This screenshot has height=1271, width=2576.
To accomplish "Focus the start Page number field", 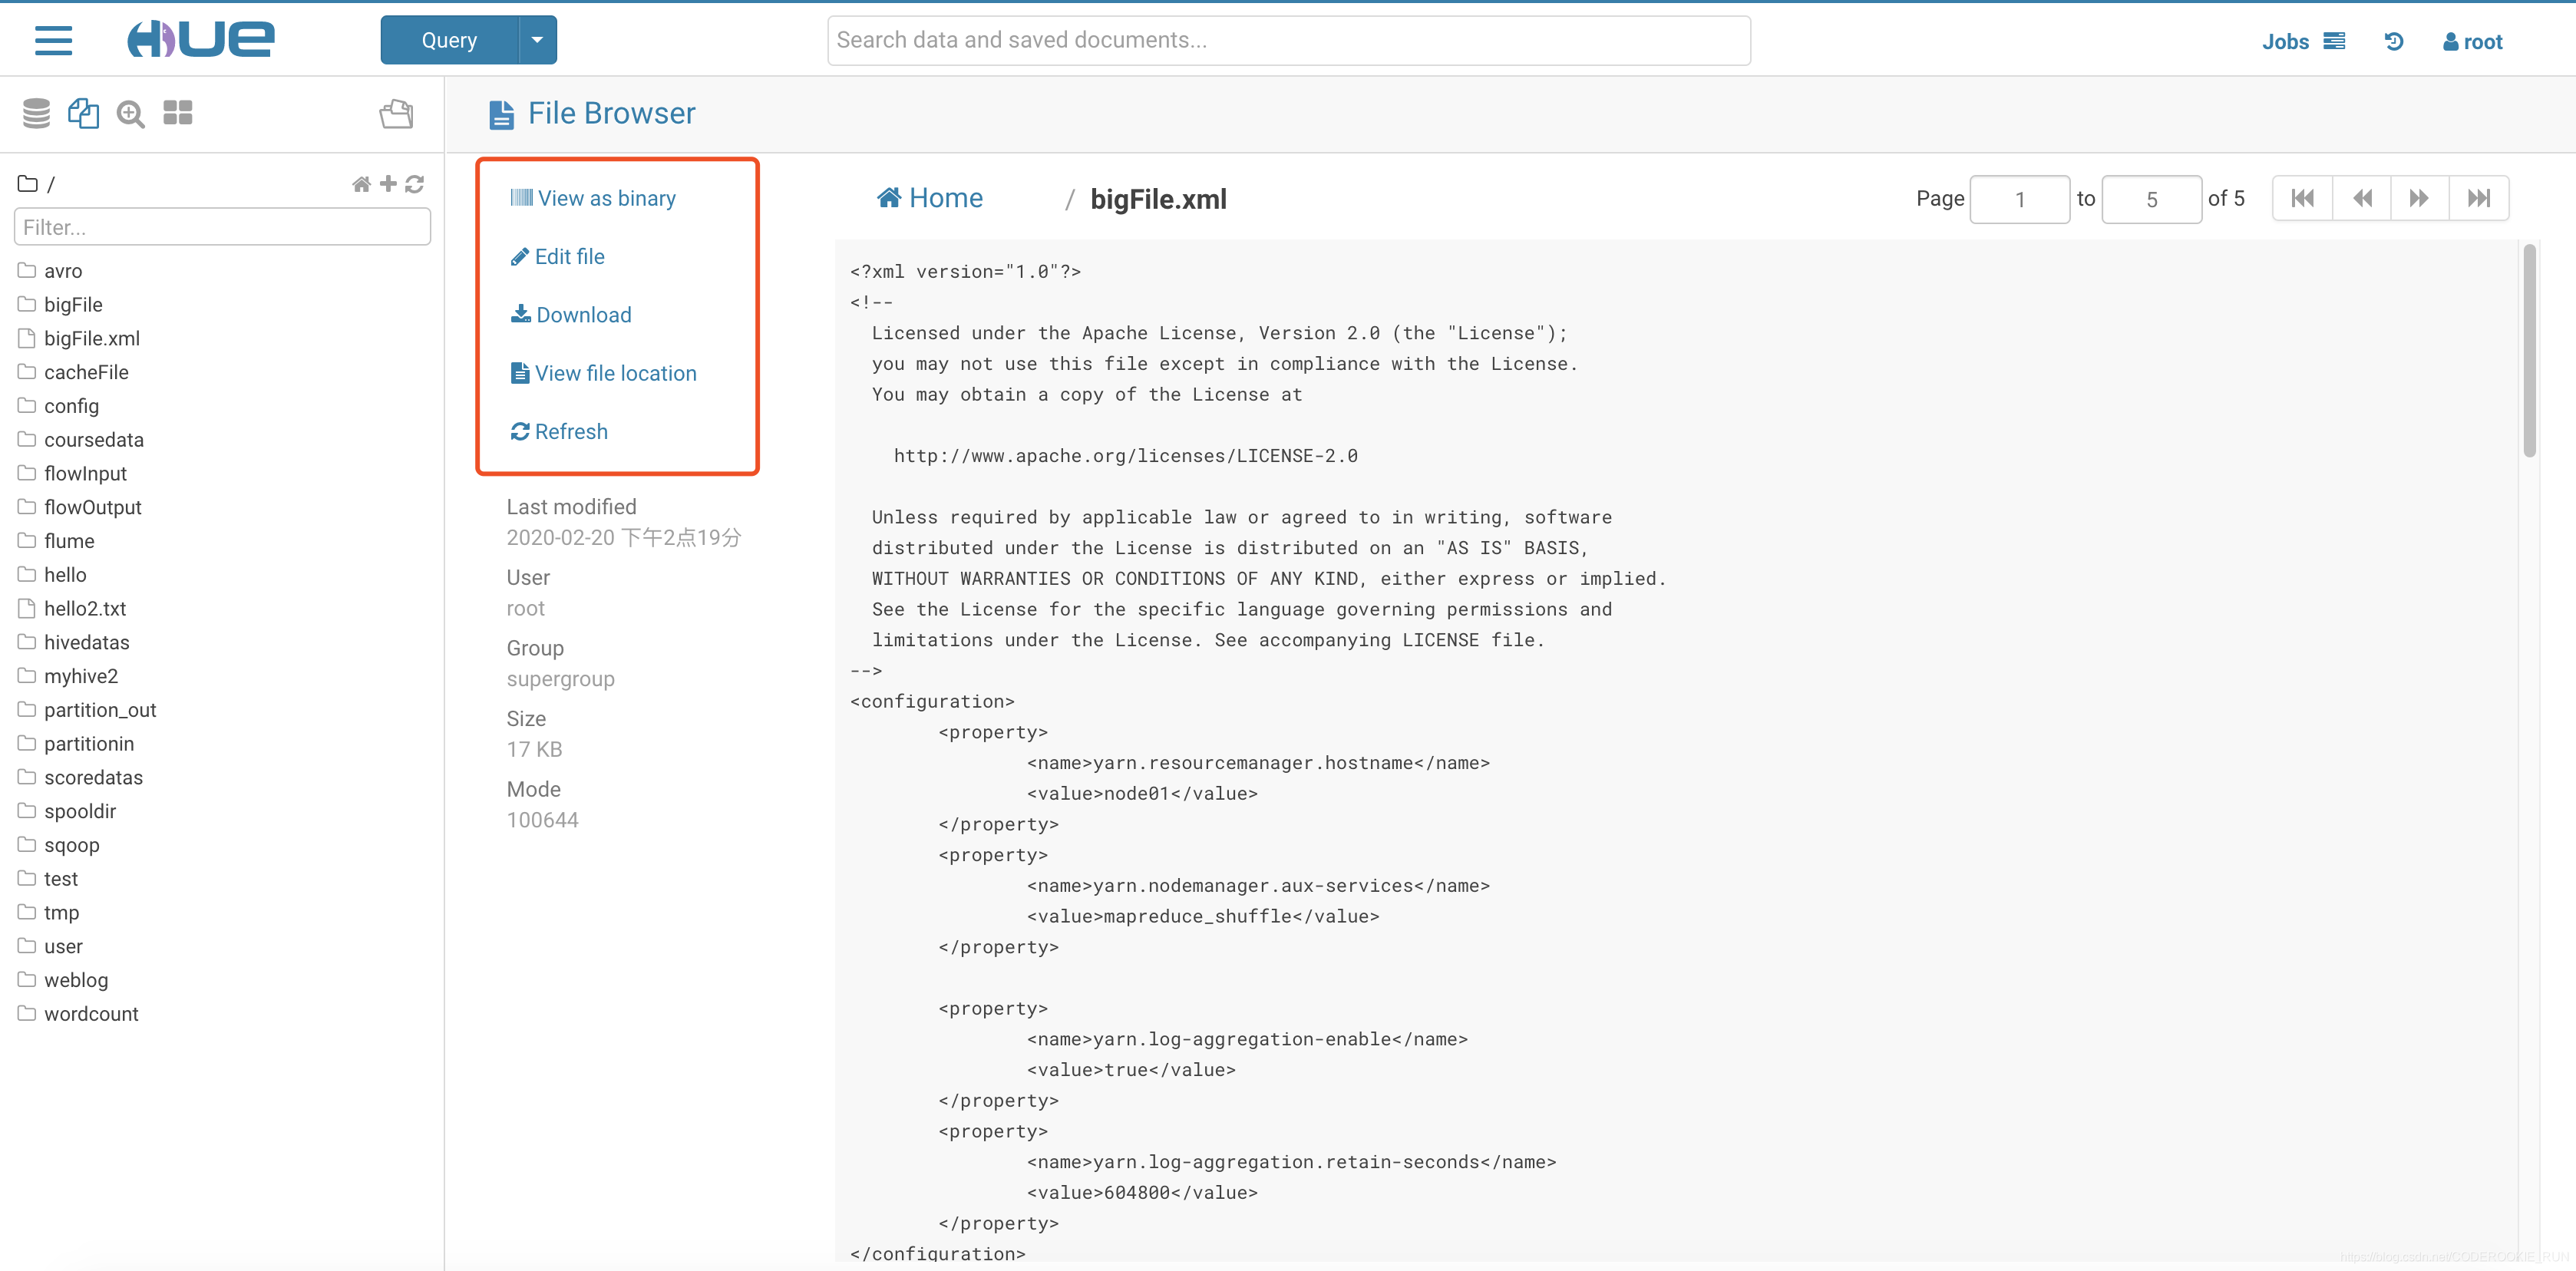I will (x=2019, y=199).
